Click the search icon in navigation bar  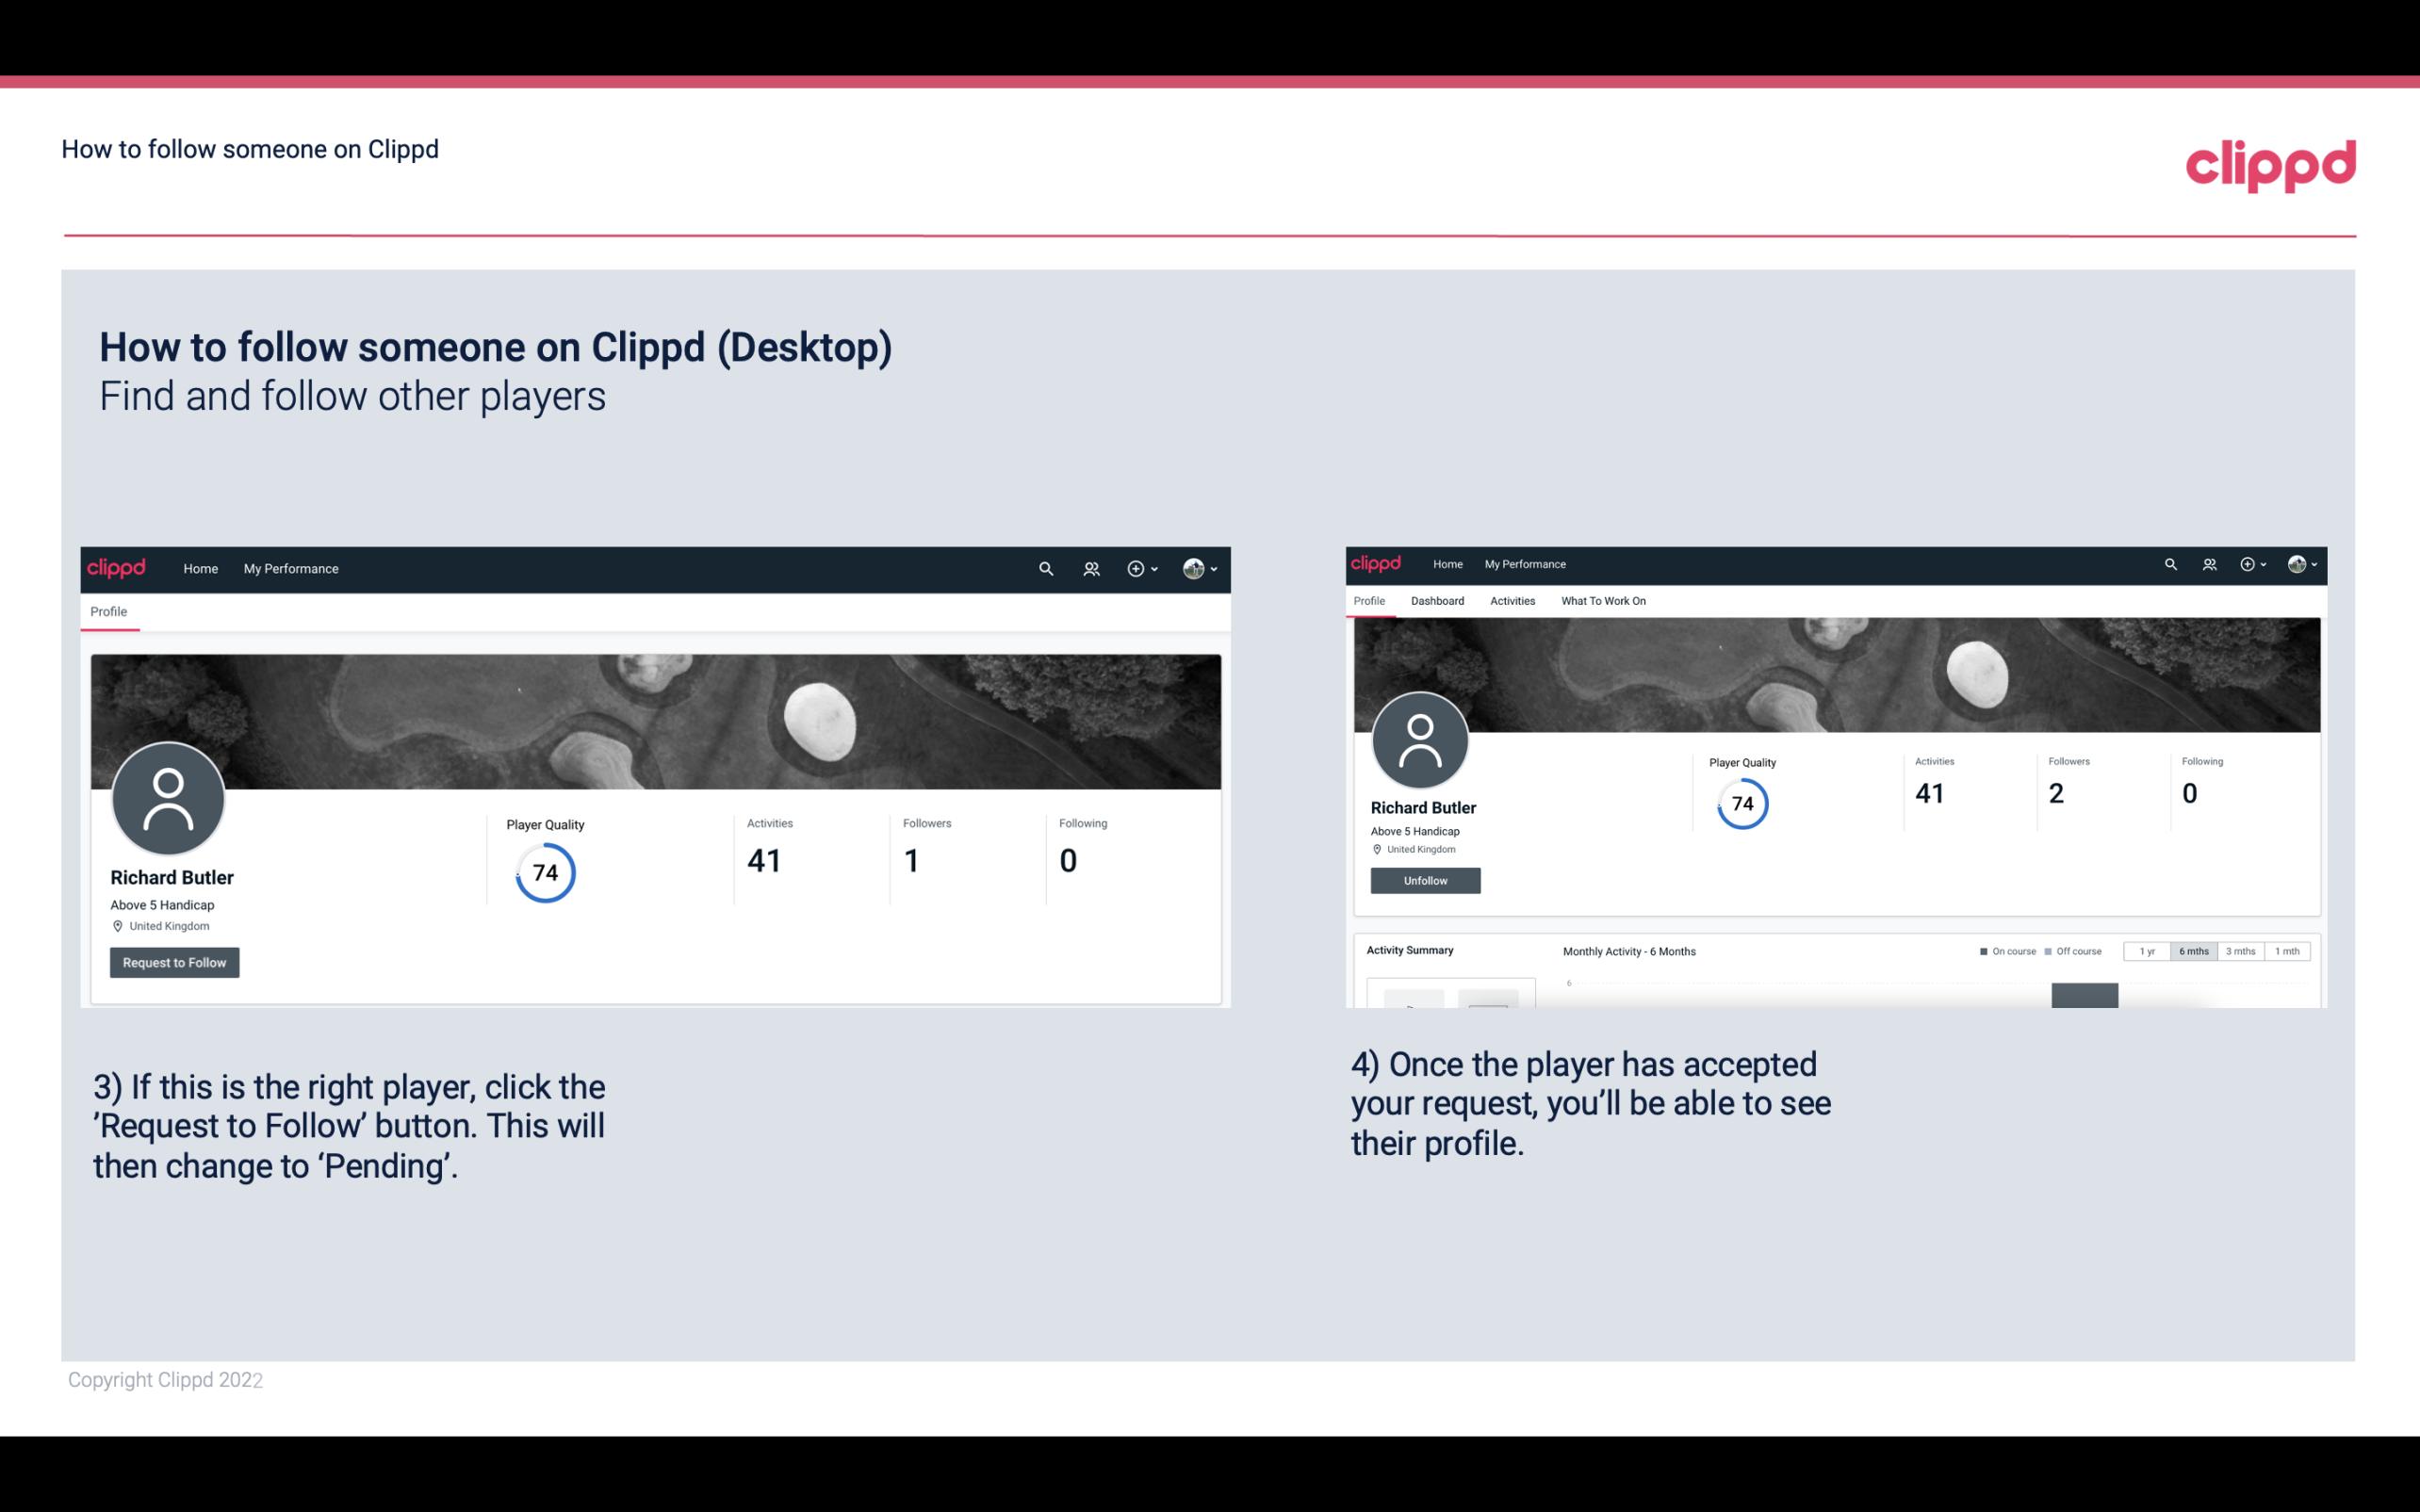pyautogui.click(x=1045, y=568)
